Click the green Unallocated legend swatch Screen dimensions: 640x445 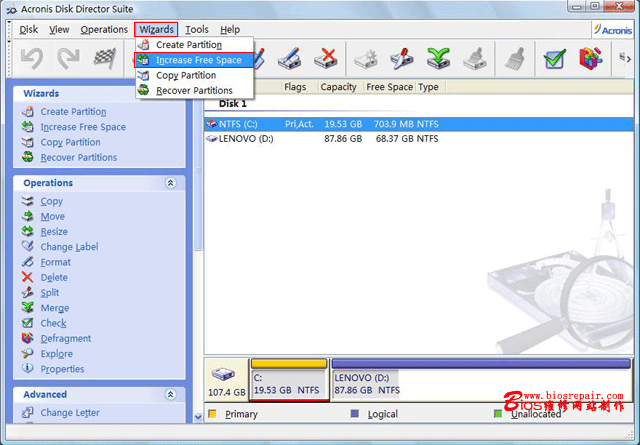[498, 414]
